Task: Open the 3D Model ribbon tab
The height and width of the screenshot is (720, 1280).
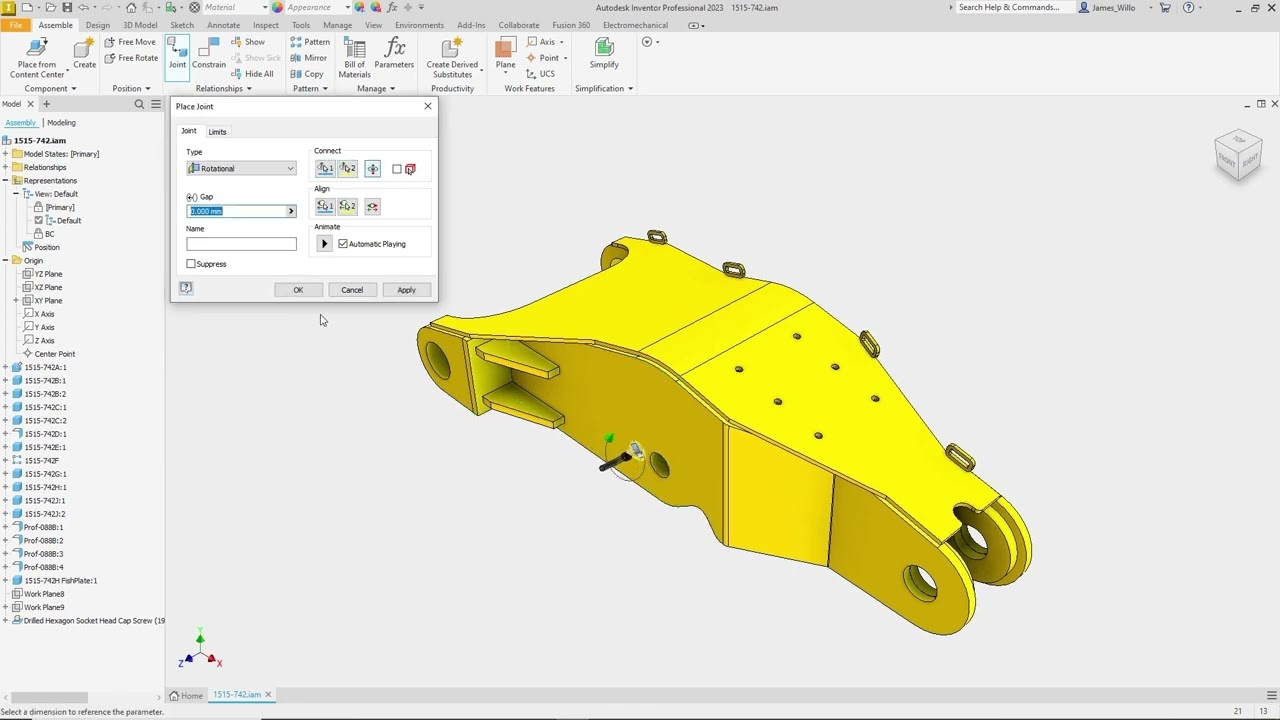Action: click(140, 25)
